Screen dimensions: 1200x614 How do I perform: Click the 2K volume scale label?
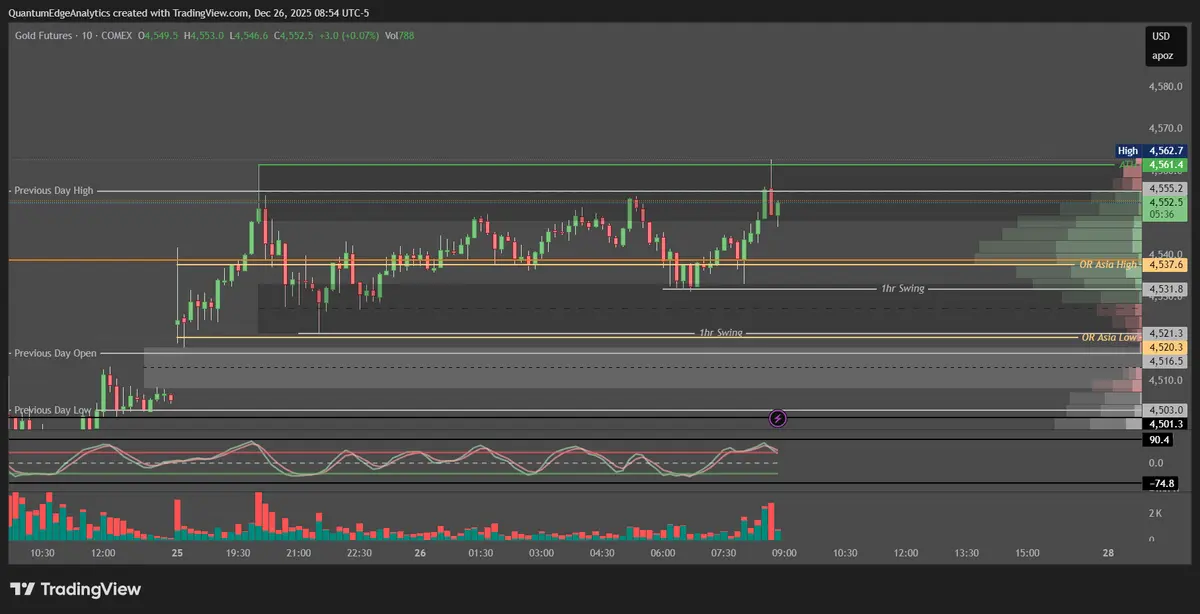tap(1155, 513)
